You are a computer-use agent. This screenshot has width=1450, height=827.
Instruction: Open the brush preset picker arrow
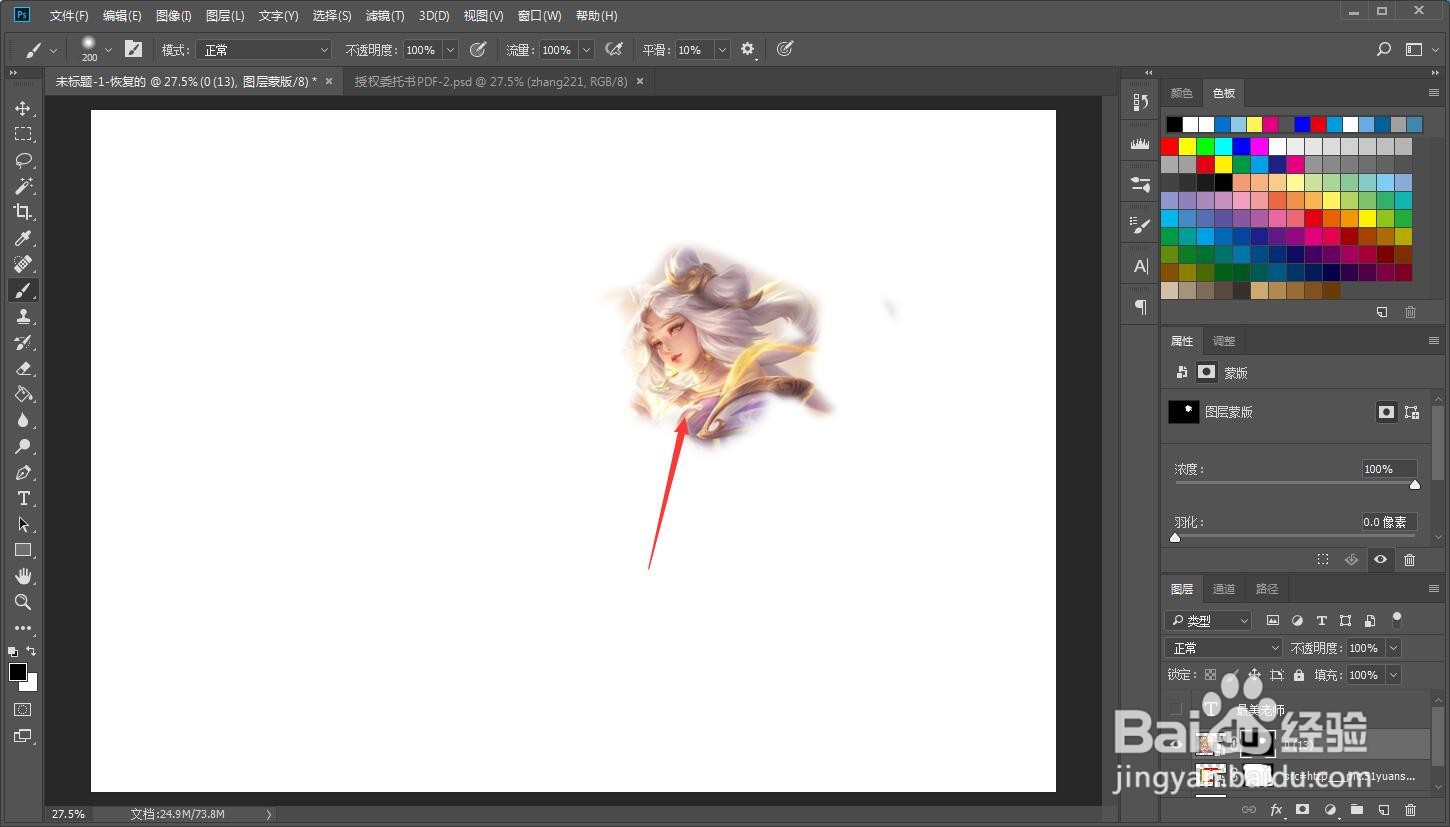(x=108, y=50)
